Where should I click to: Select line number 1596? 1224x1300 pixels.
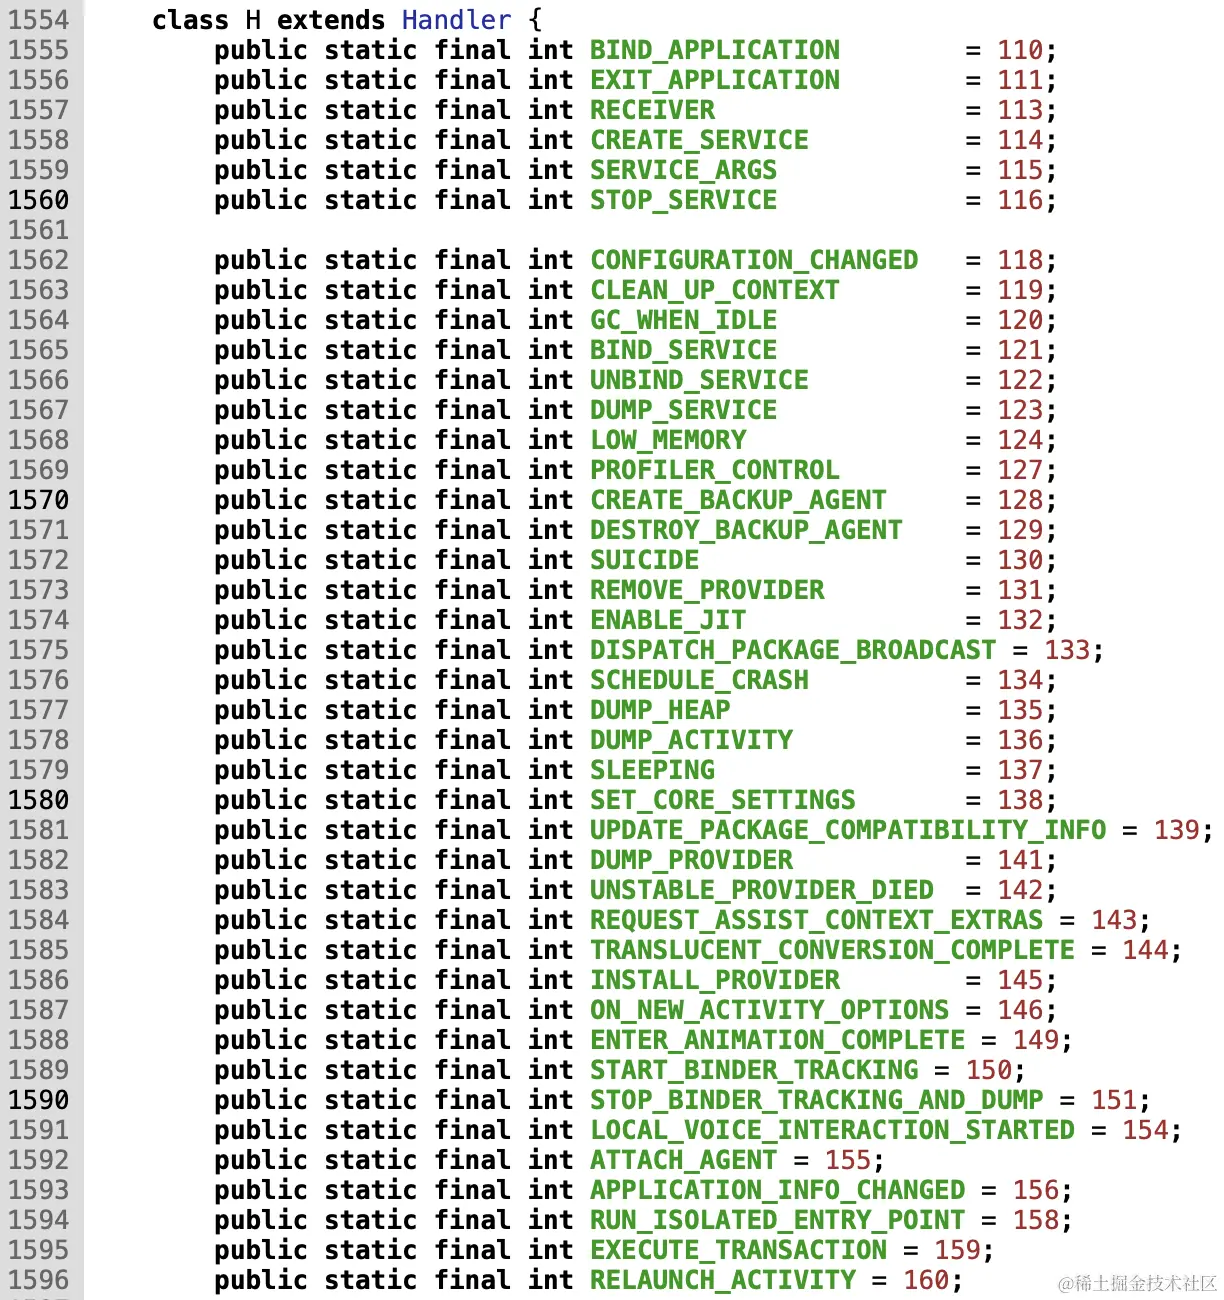pos(39,1280)
